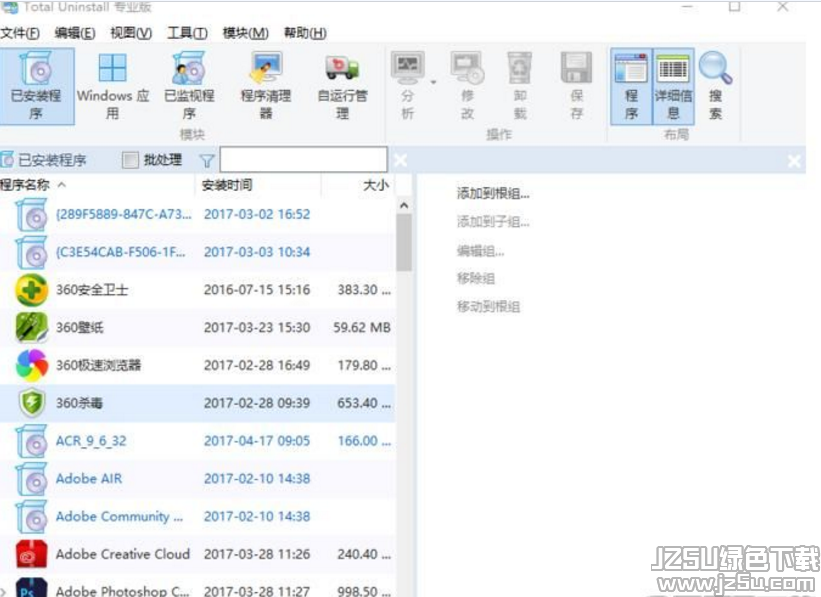Viewport: 821px width, 597px height.
Task: Click 编辑组... link
Action: pos(480,251)
